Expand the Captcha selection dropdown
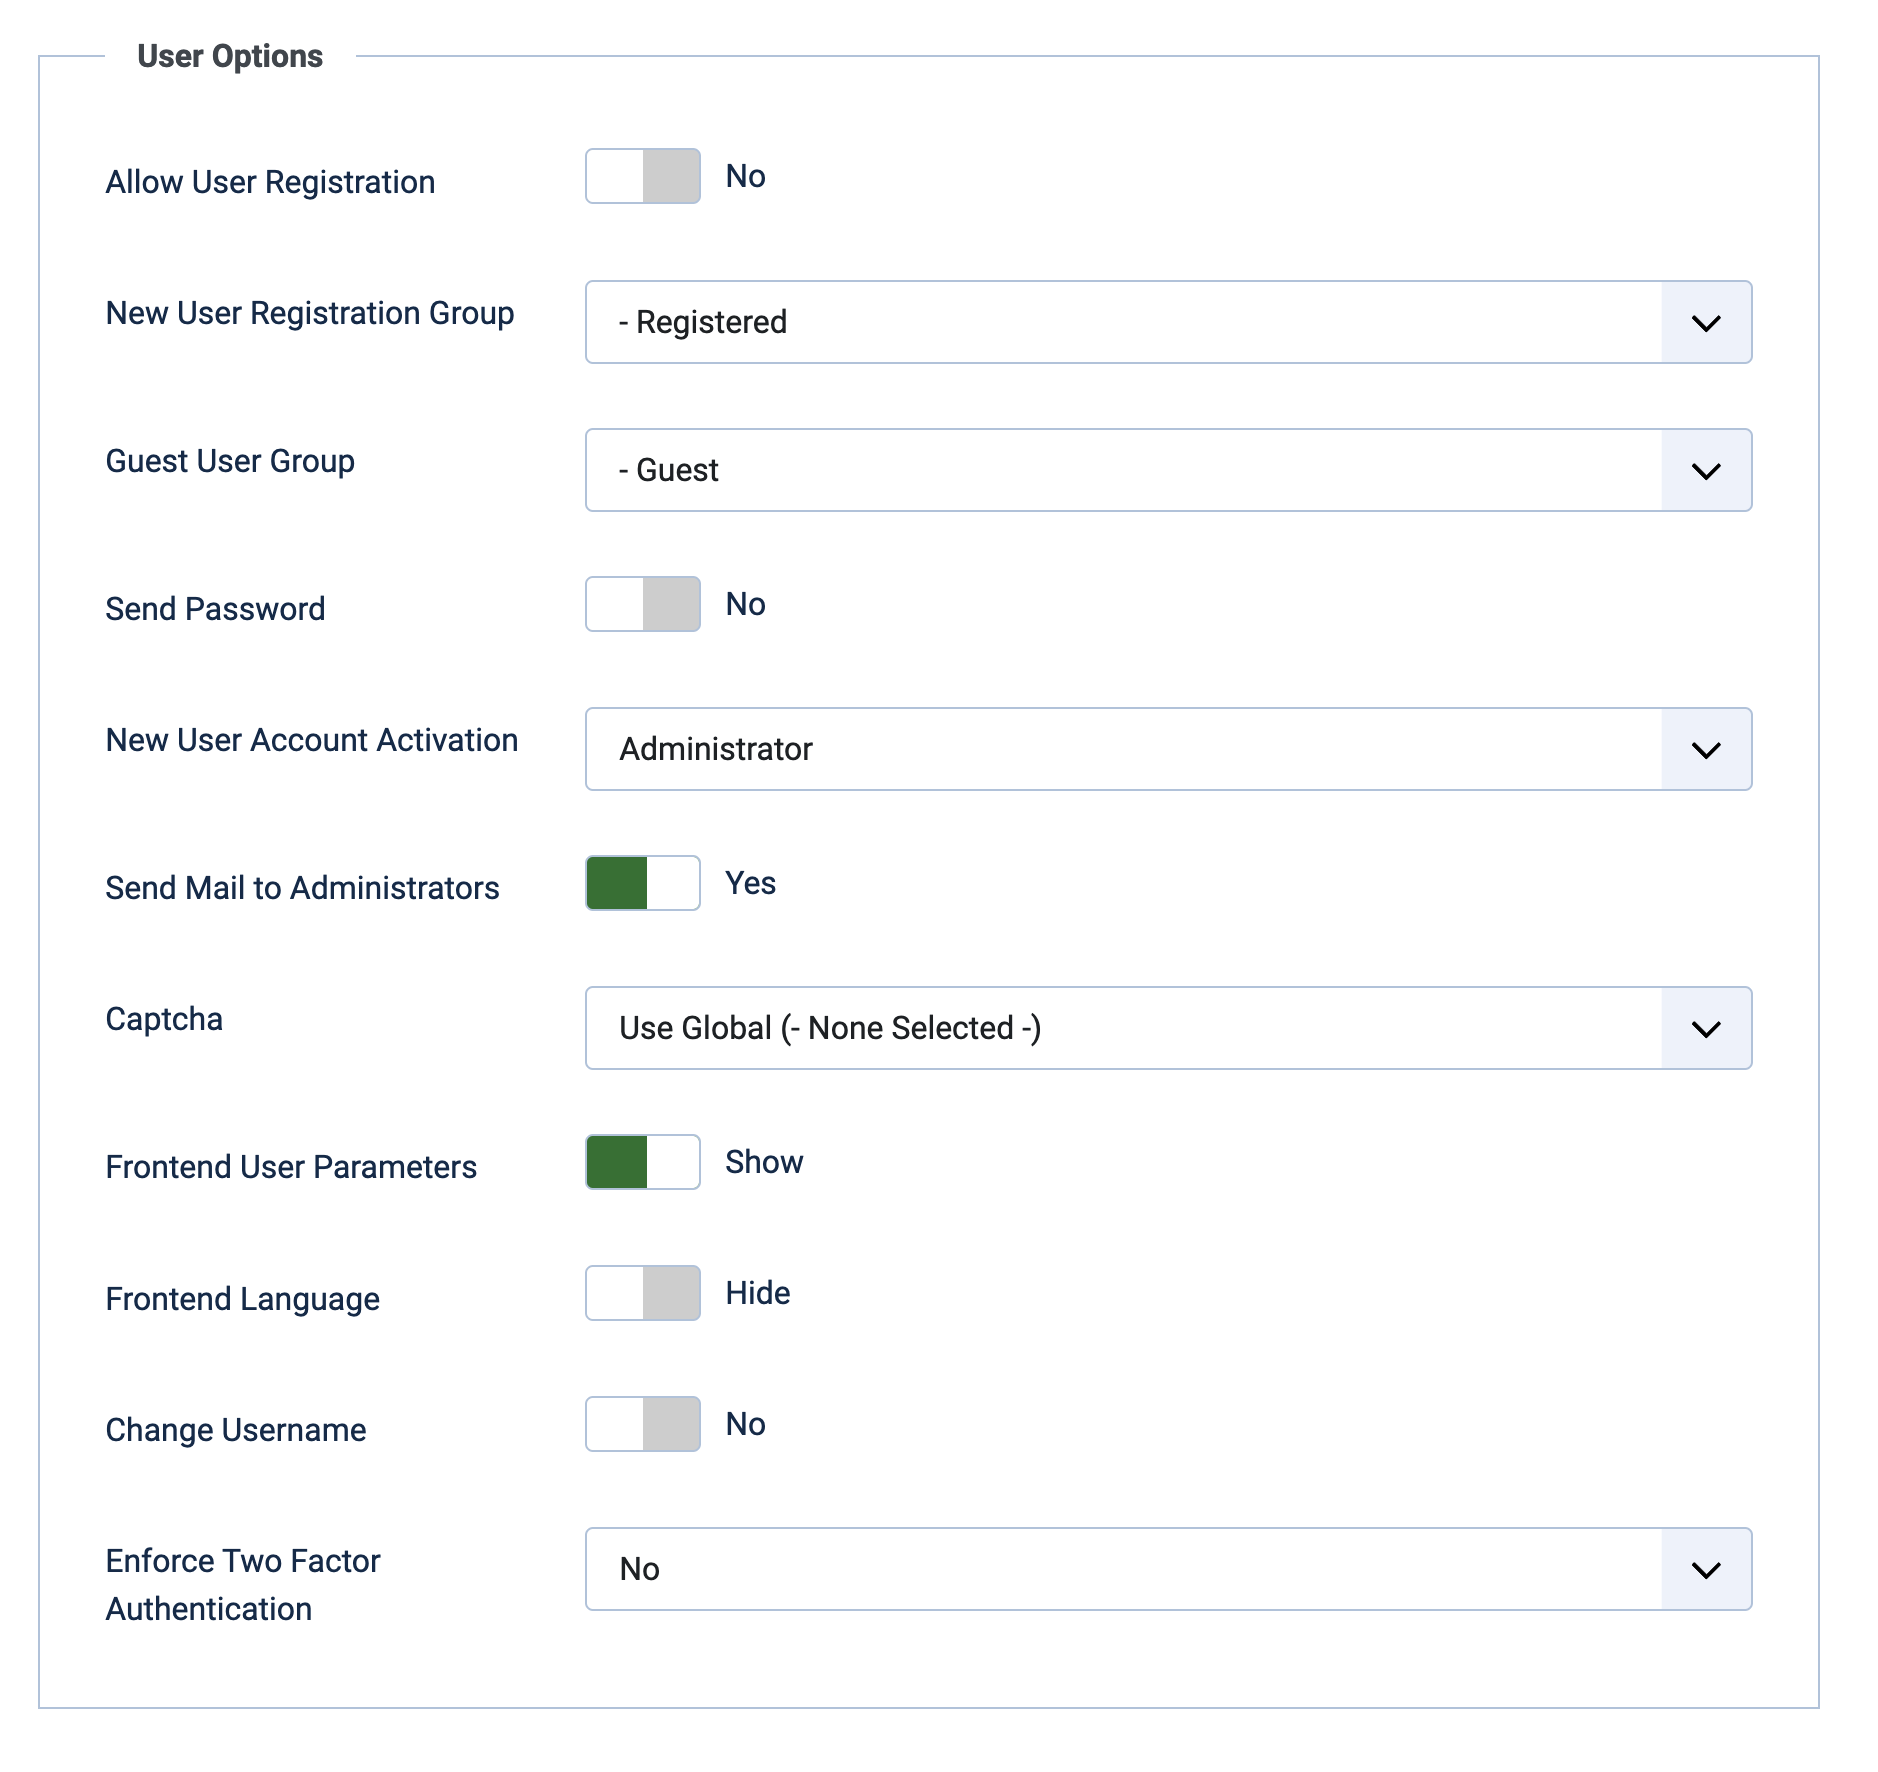 pyautogui.click(x=1122, y=1028)
